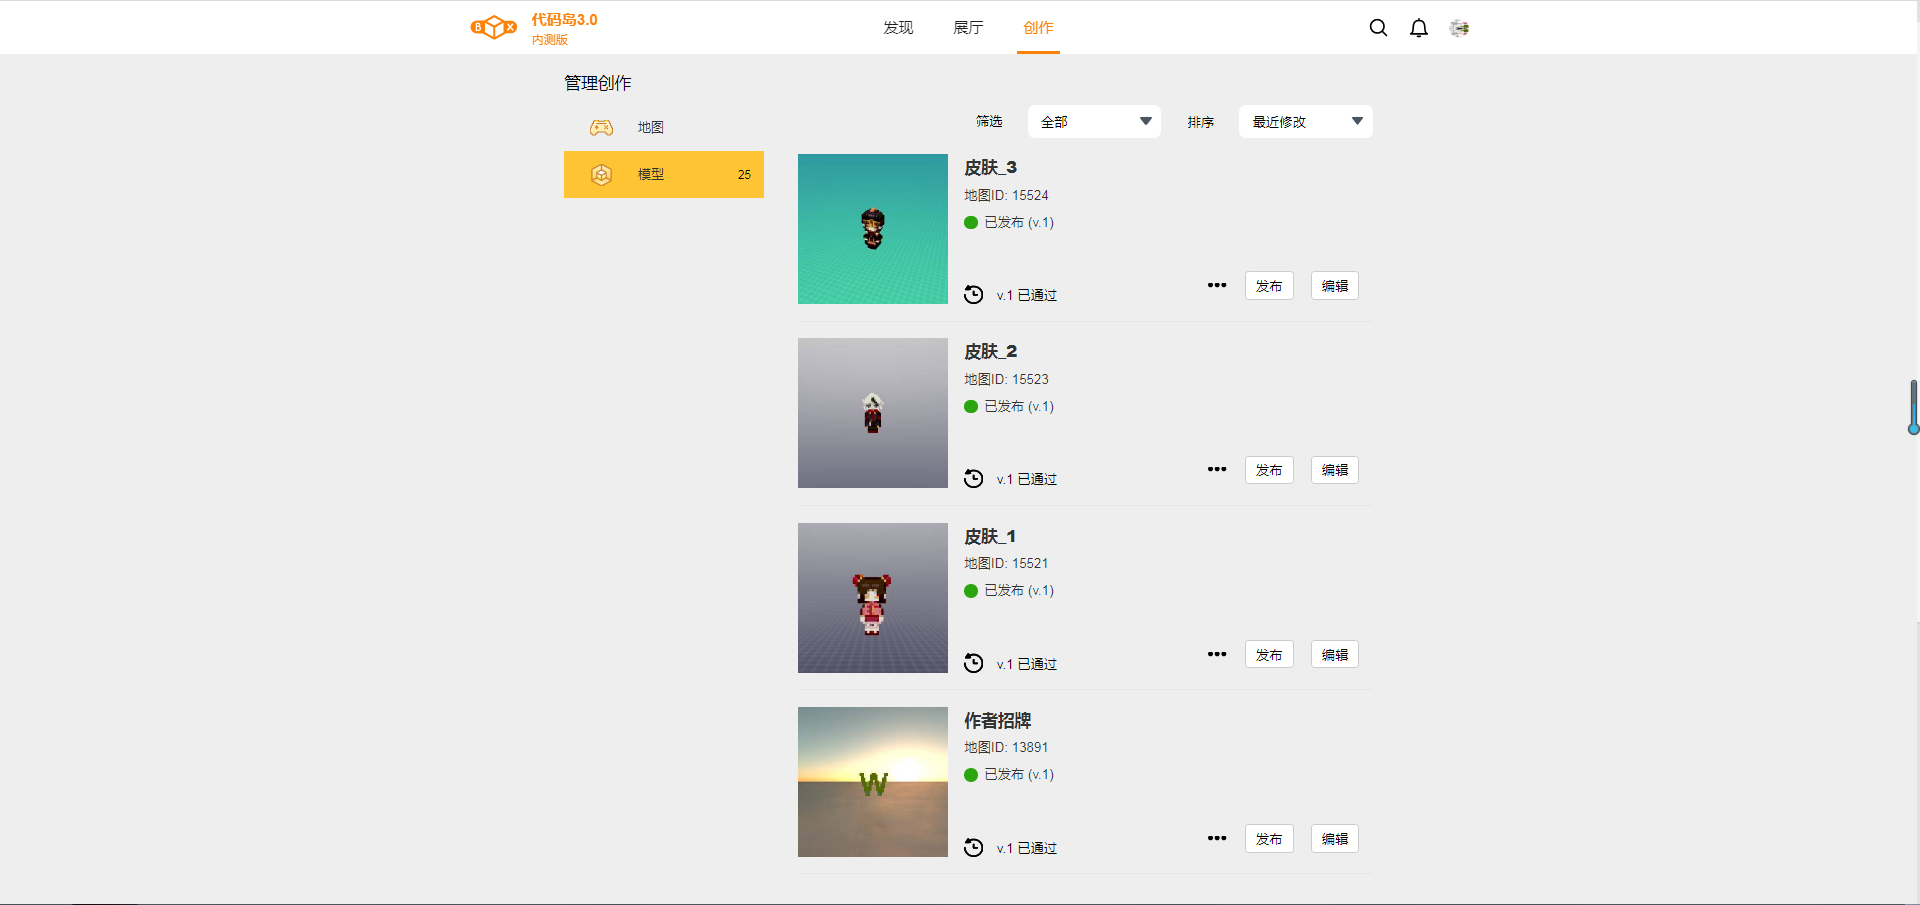Click the 作者招牌 title
Viewport: 1920px width, 905px height.
click(x=998, y=720)
